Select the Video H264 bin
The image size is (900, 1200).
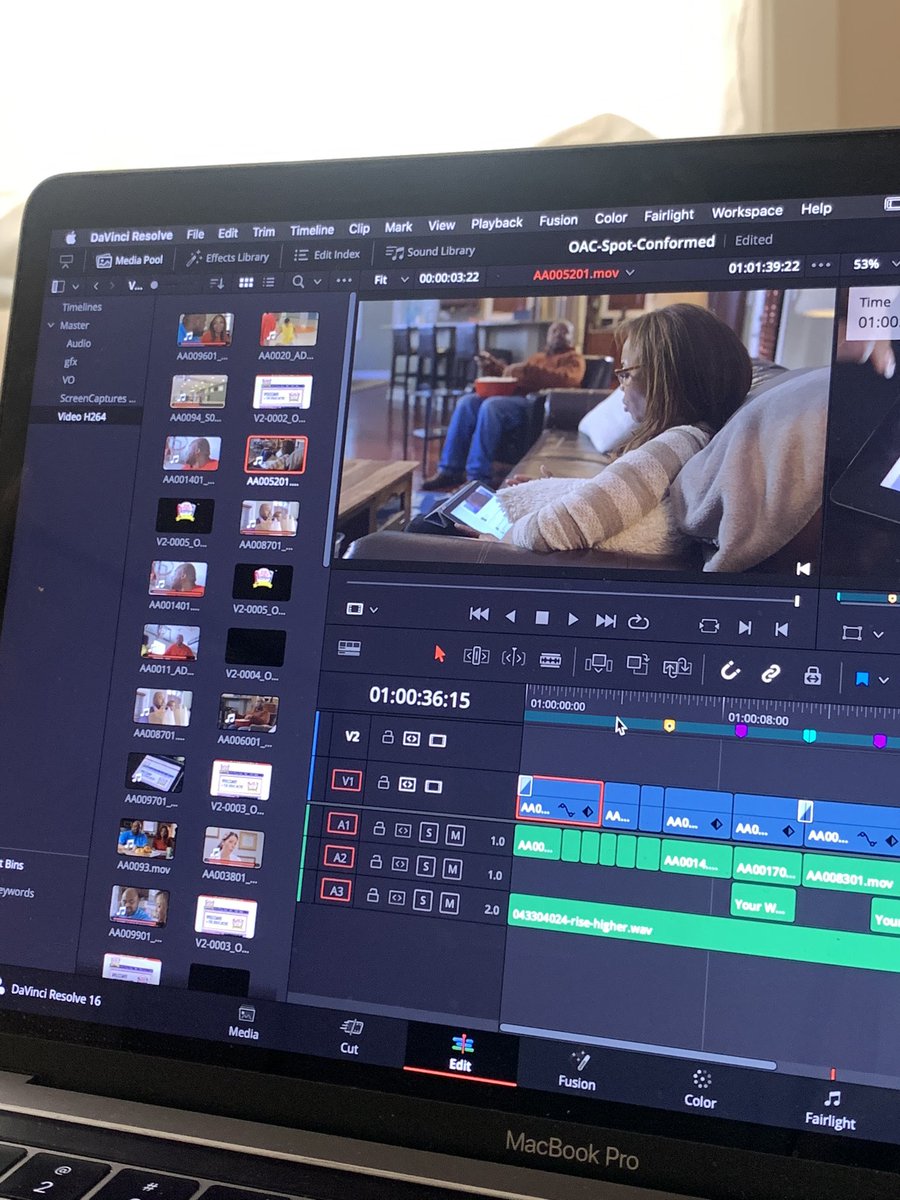[82, 416]
